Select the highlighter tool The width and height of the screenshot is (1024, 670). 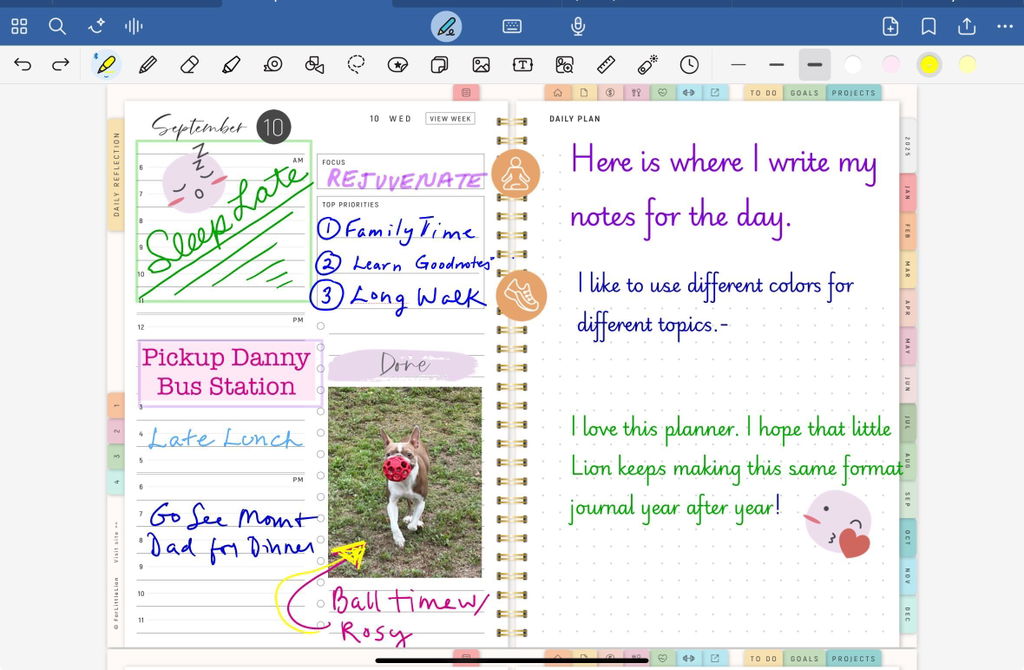[x=231, y=65]
